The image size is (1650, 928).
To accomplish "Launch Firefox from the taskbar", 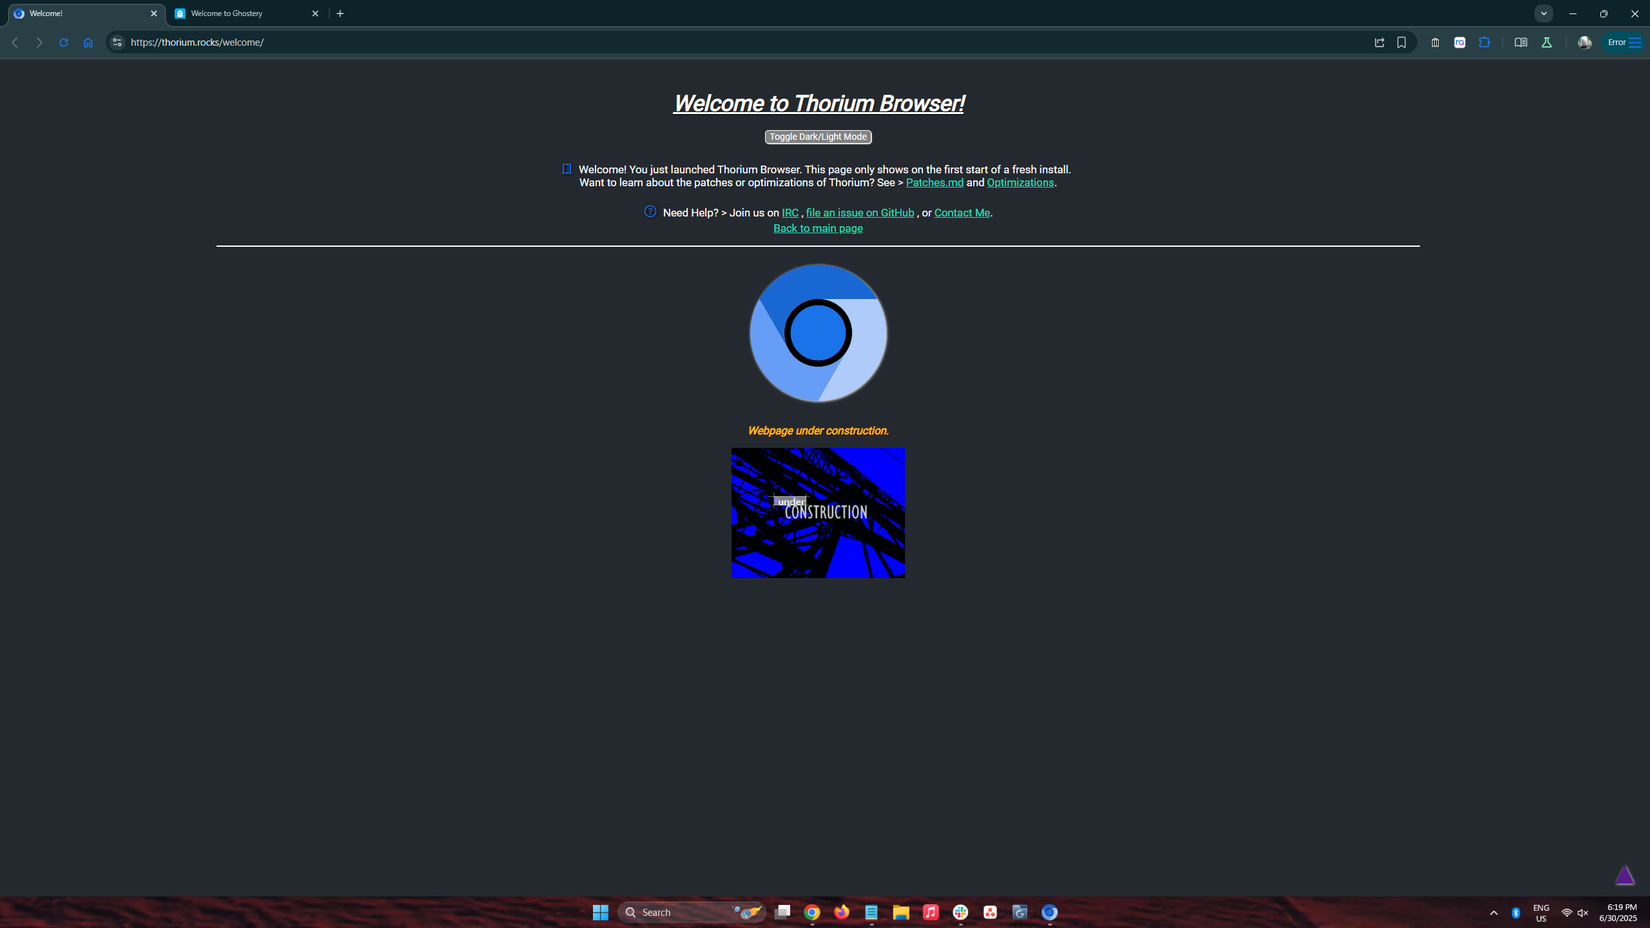I will tap(841, 912).
